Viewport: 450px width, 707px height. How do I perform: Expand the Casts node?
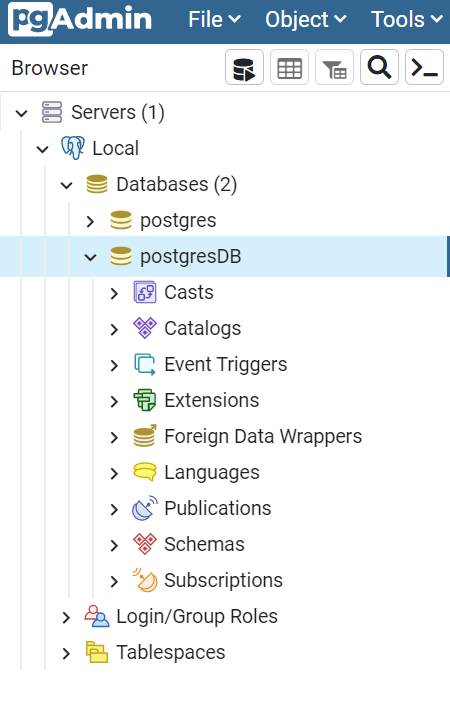pos(114,293)
